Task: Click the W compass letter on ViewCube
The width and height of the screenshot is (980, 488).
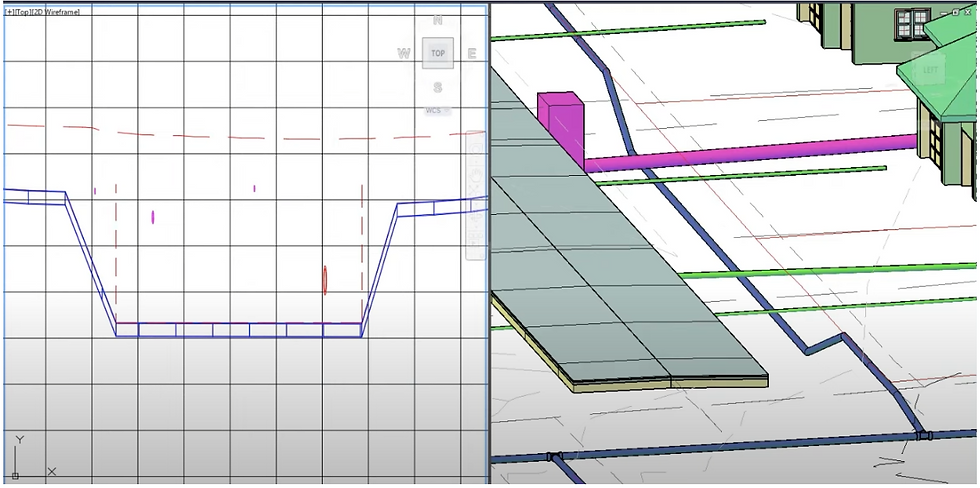Action: pos(404,54)
